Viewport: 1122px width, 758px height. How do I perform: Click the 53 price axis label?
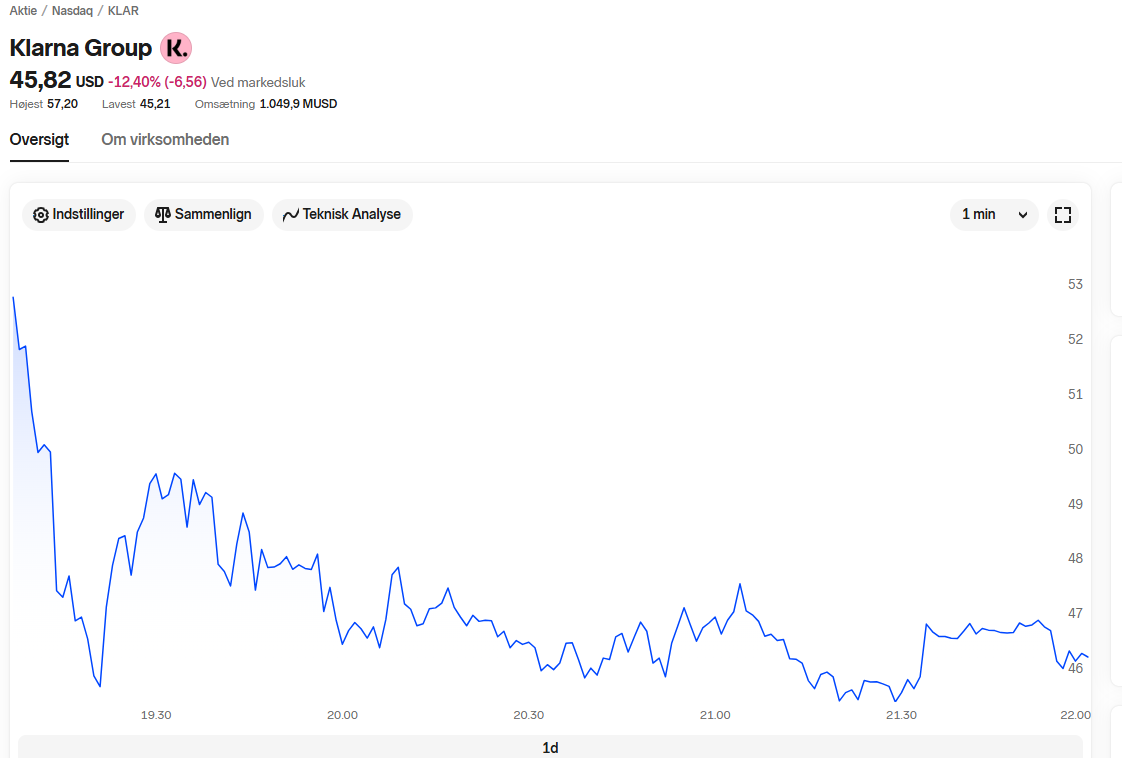(x=1075, y=284)
